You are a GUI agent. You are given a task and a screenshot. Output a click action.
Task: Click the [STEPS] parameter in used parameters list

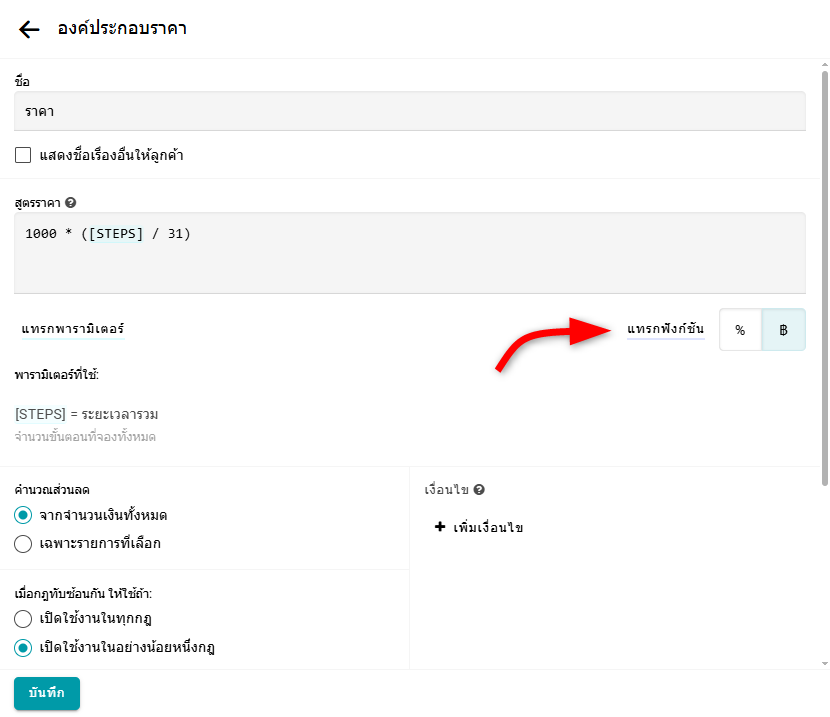pyautogui.click(x=40, y=414)
